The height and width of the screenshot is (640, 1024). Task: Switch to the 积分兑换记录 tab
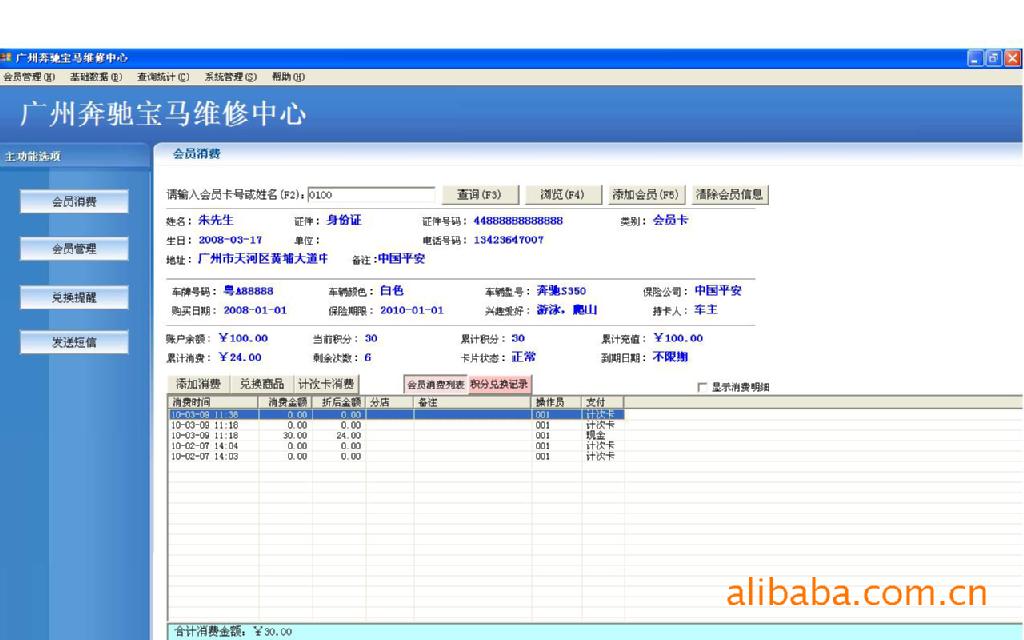click(x=499, y=385)
